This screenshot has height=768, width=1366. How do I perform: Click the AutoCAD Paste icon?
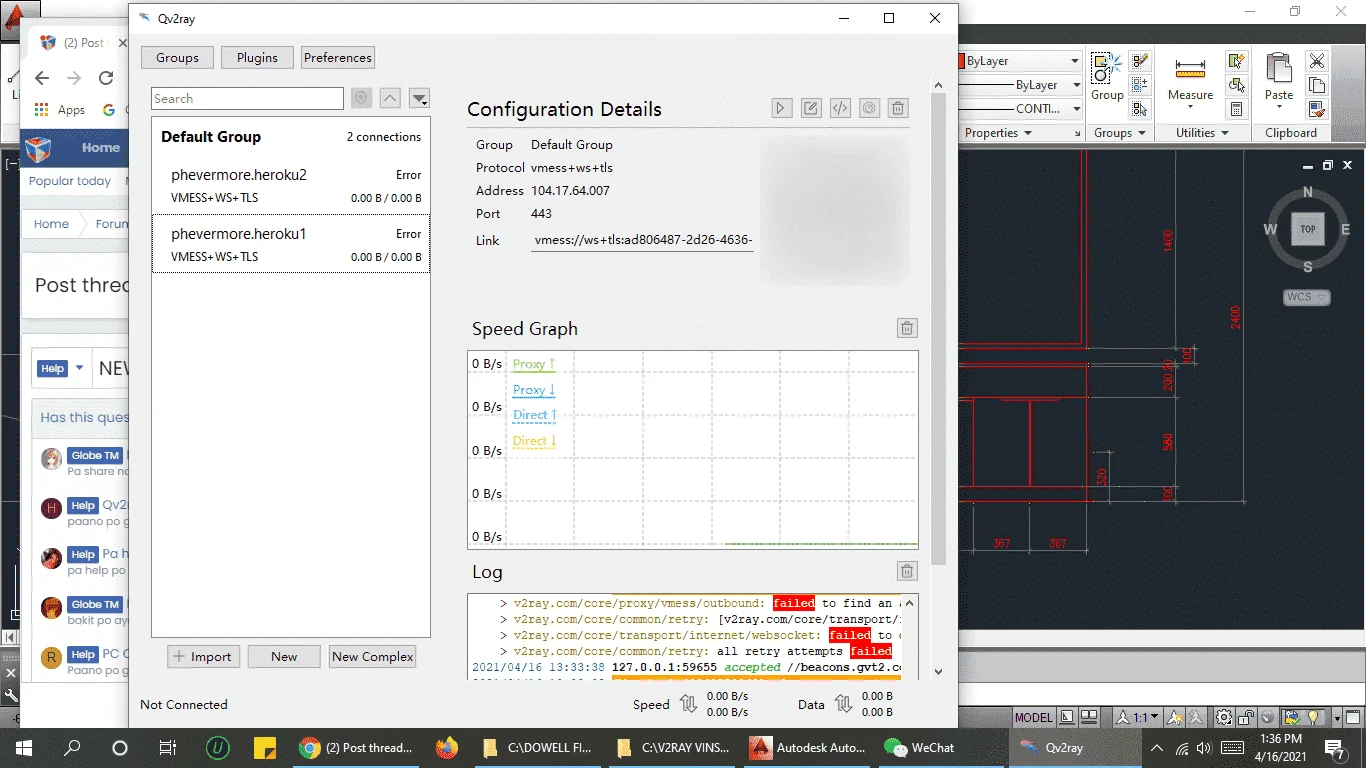(x=1279, y=68)
